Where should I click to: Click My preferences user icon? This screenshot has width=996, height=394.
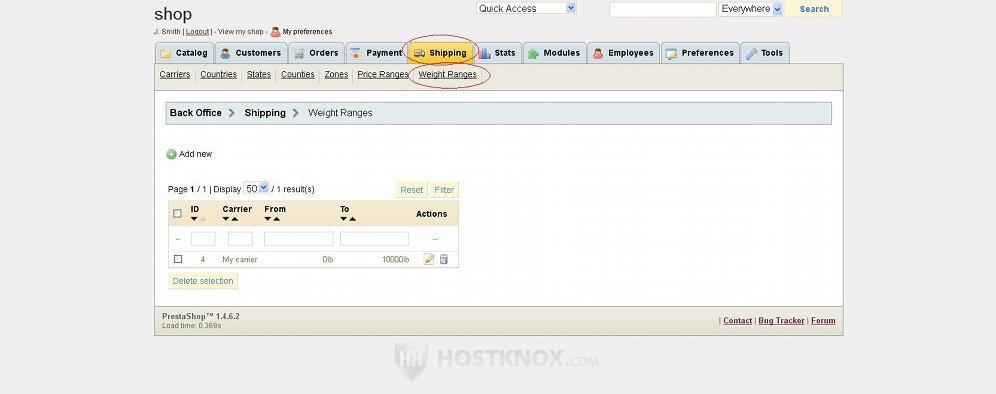click(x=276, y=32)
